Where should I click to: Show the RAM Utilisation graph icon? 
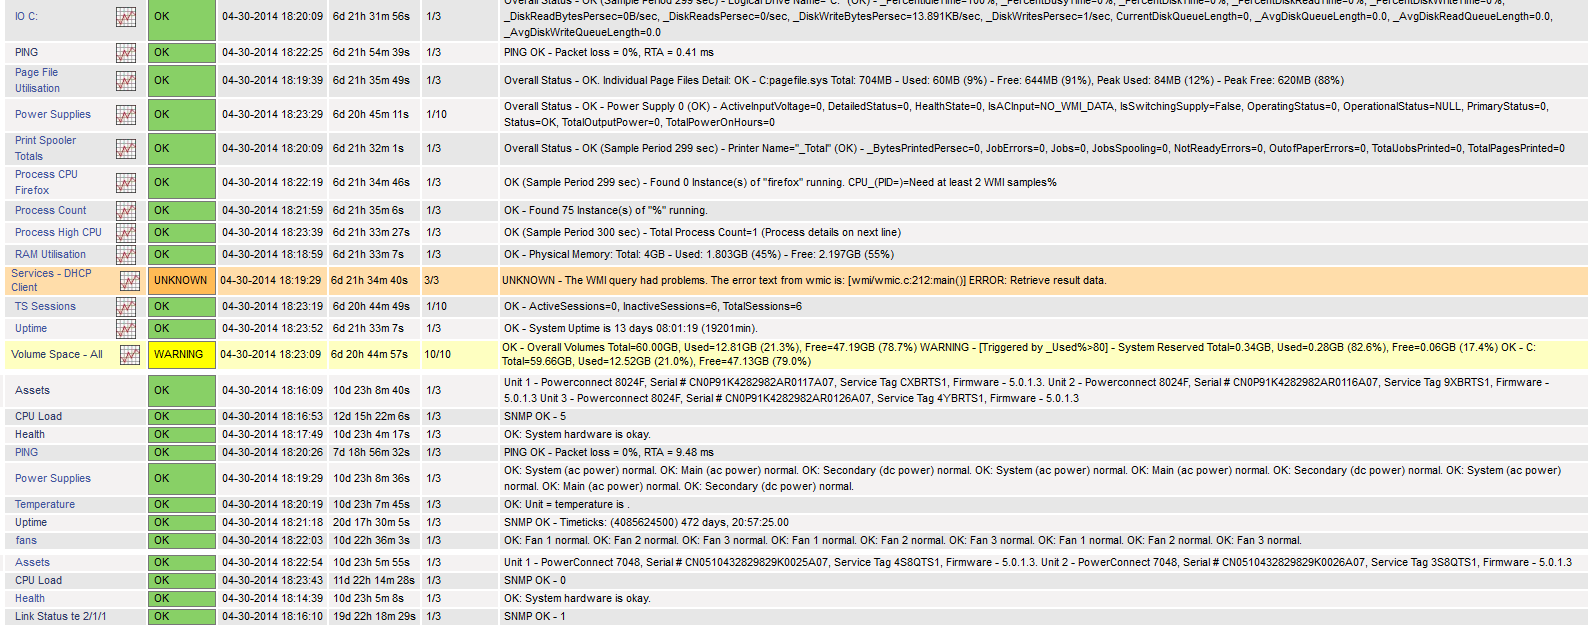point(125,255)
